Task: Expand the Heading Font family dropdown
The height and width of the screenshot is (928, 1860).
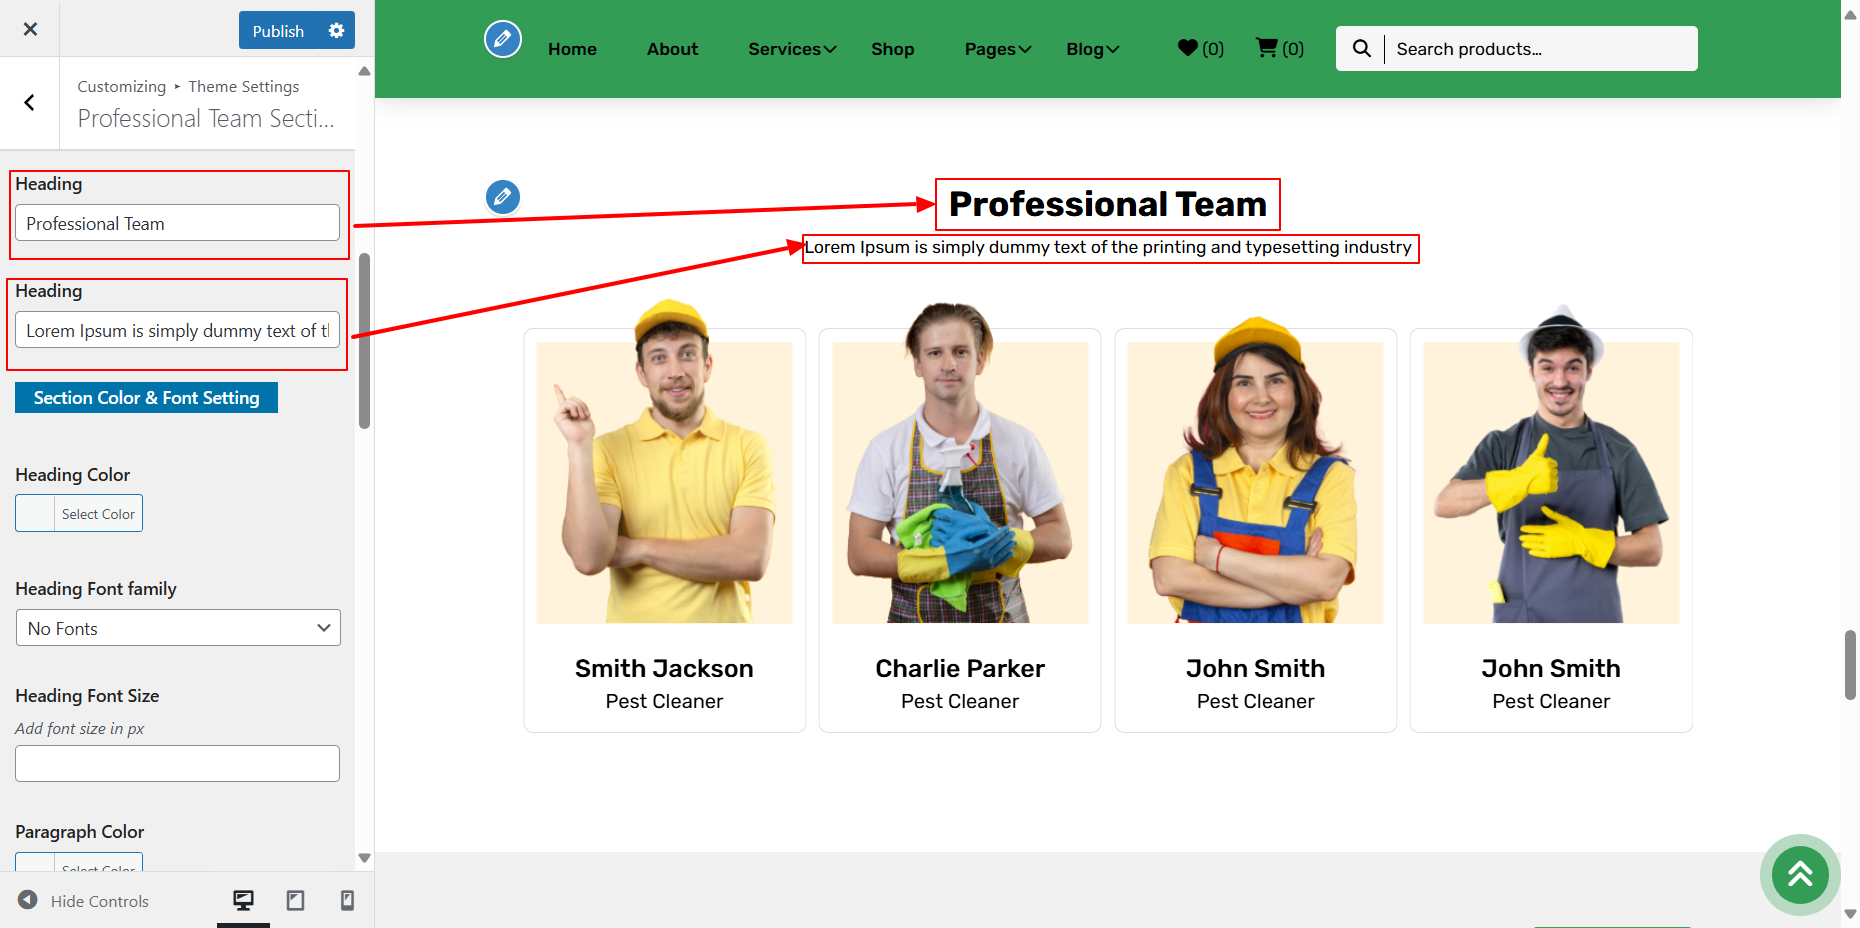Action: tap(178, 628)
